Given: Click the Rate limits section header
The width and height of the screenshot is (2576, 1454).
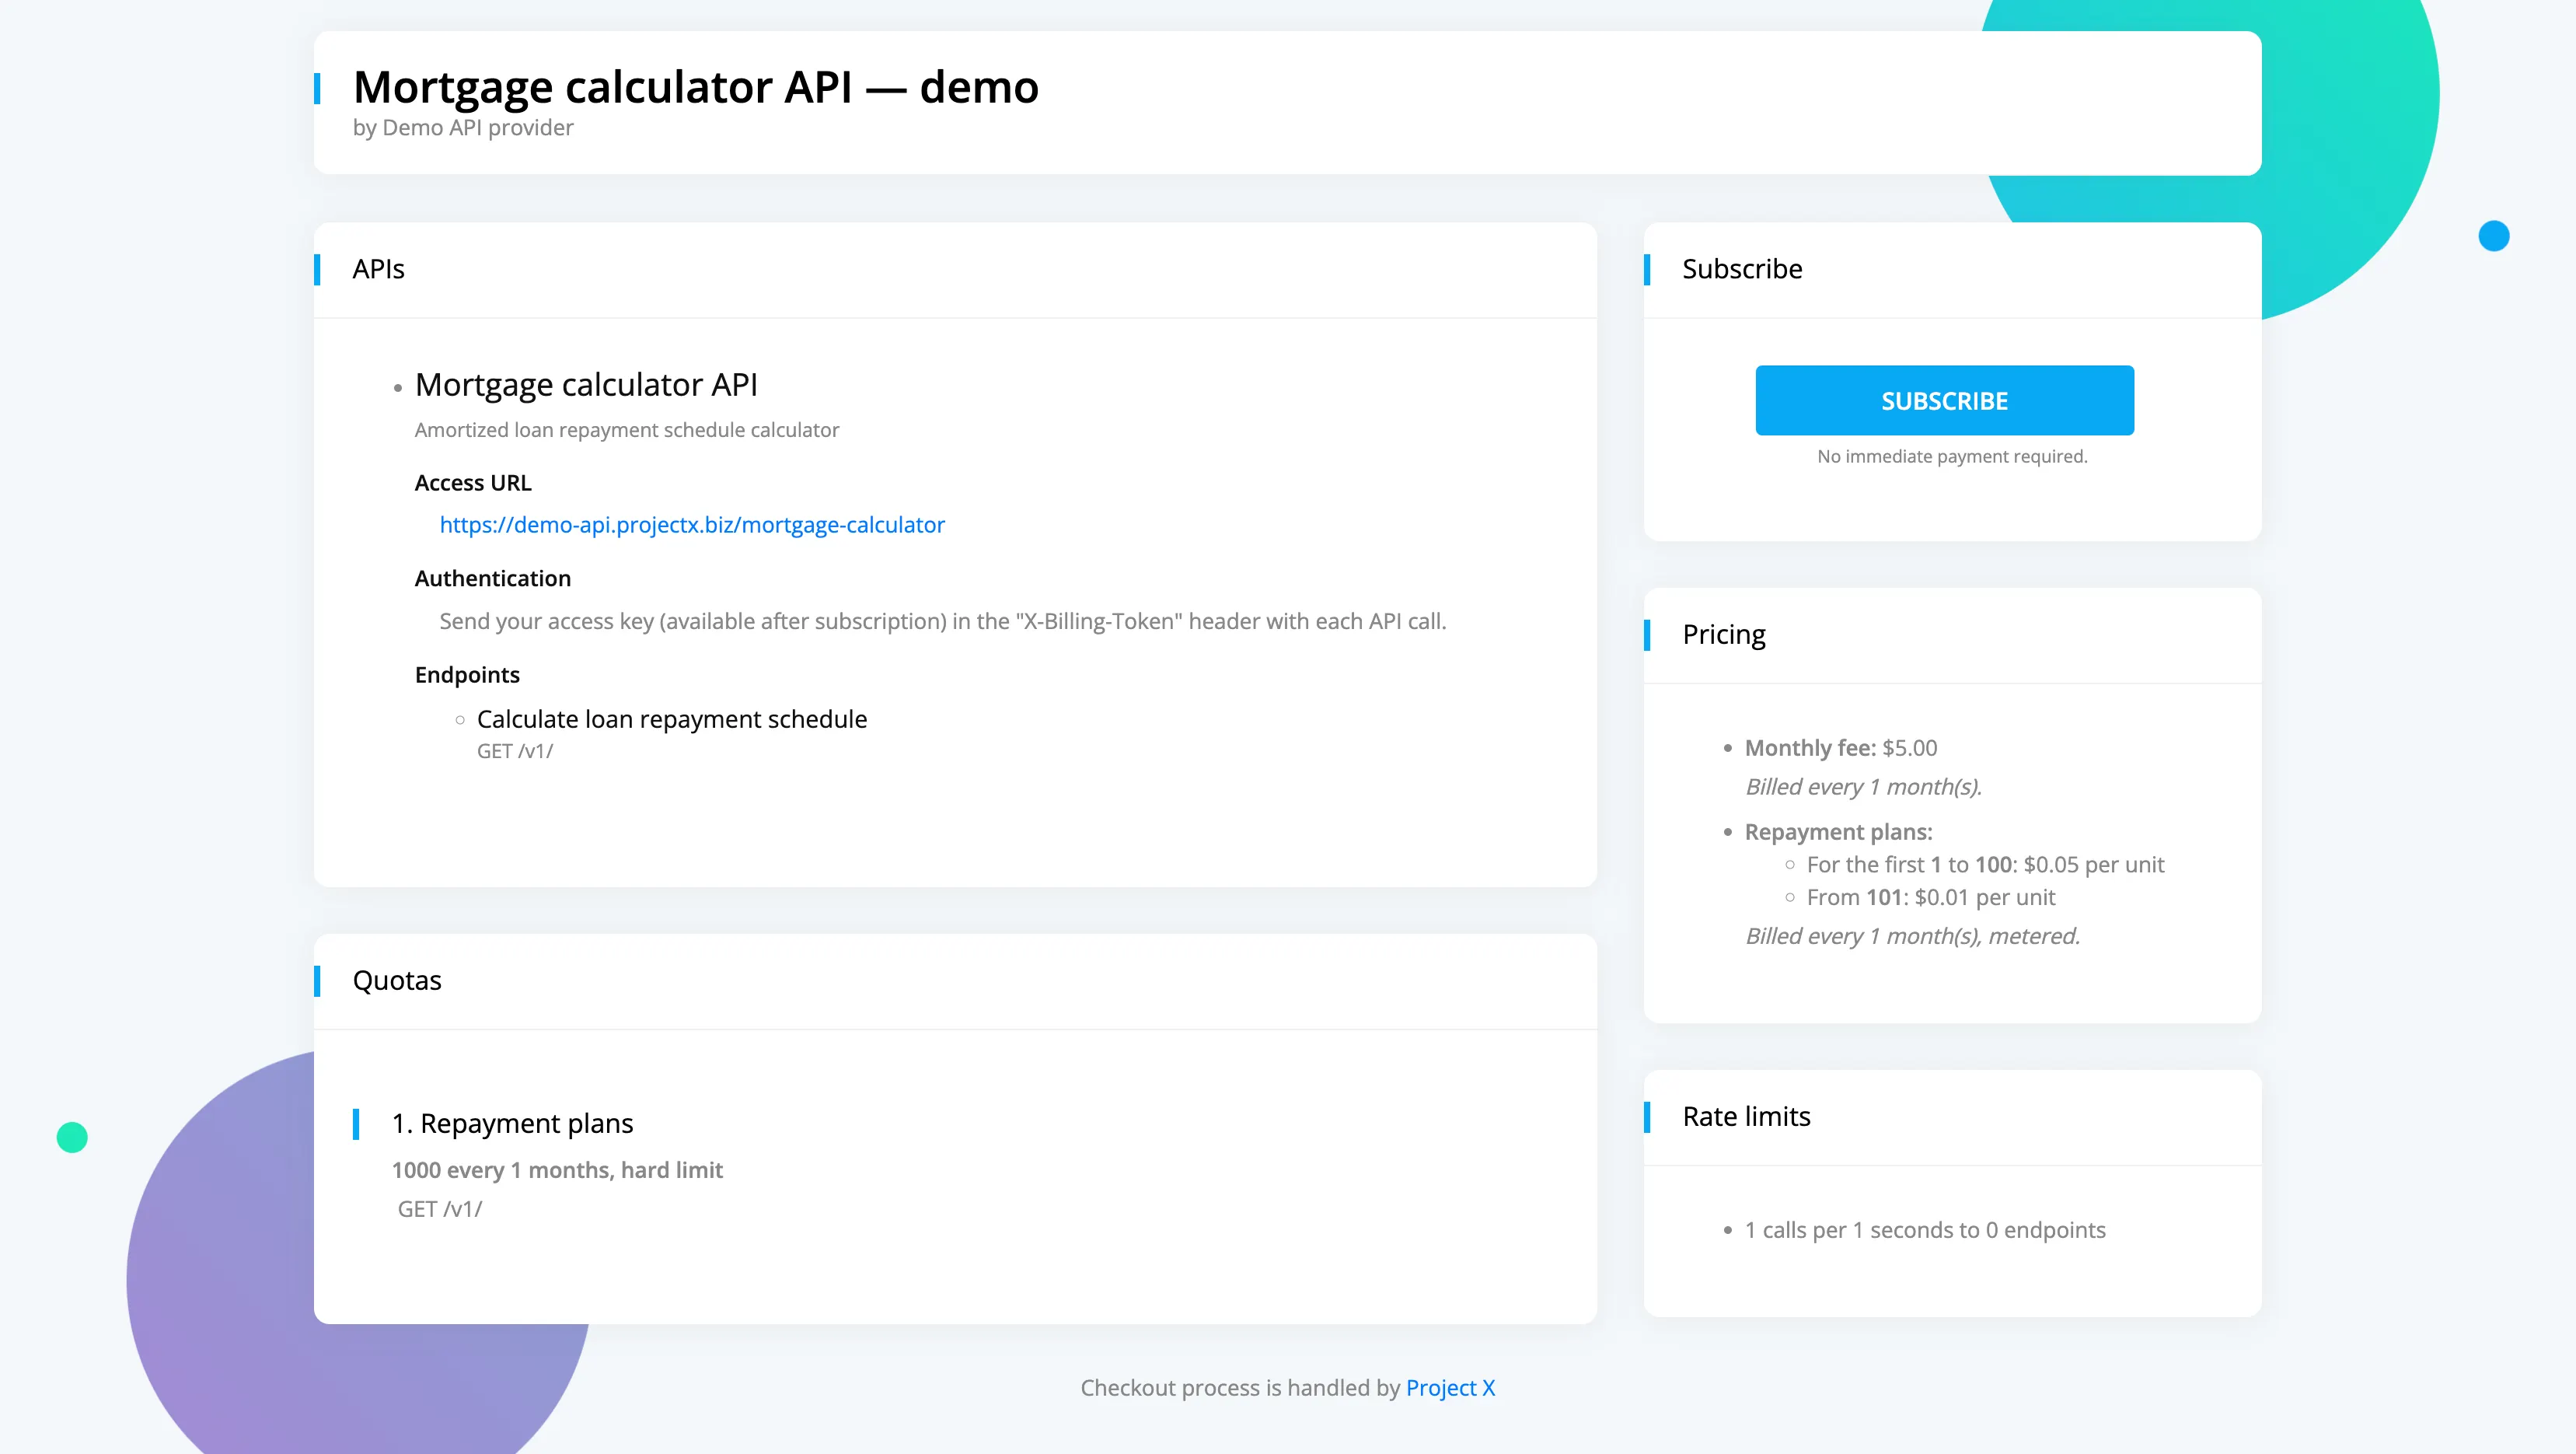Looking at the screenshot, I should [x=1746, y=1116].
